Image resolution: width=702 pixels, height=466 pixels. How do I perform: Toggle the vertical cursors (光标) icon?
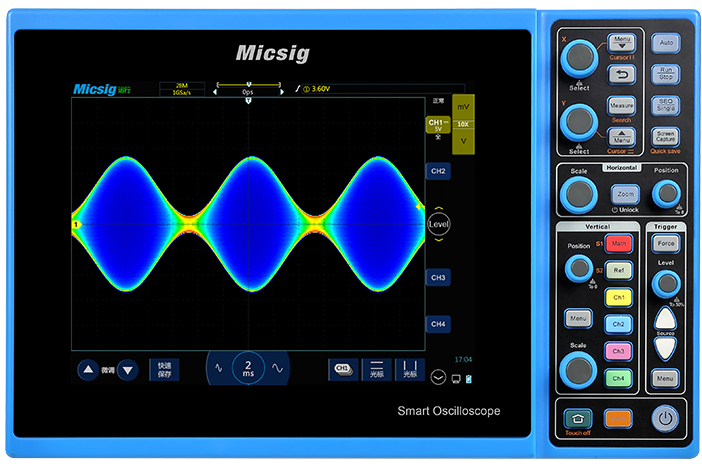[410, 369]
